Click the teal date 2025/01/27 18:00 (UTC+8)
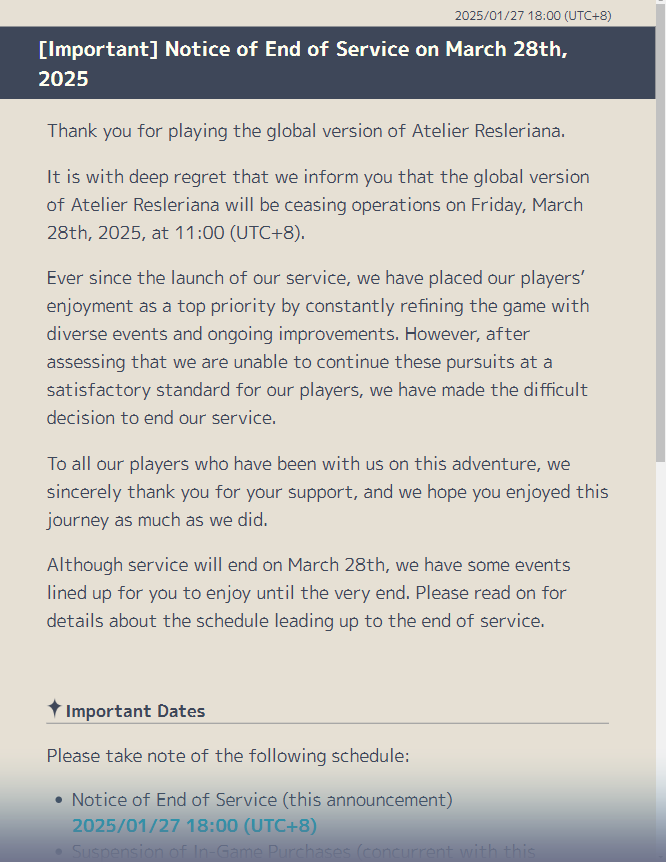The image size is (666, 862). click(194, 826)
